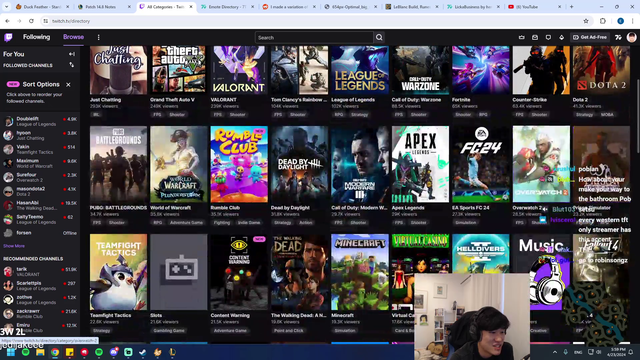This screenshot has height=360, width=640.
Task: Expand followed channels with Show More
Action: [x=14, y=246]
